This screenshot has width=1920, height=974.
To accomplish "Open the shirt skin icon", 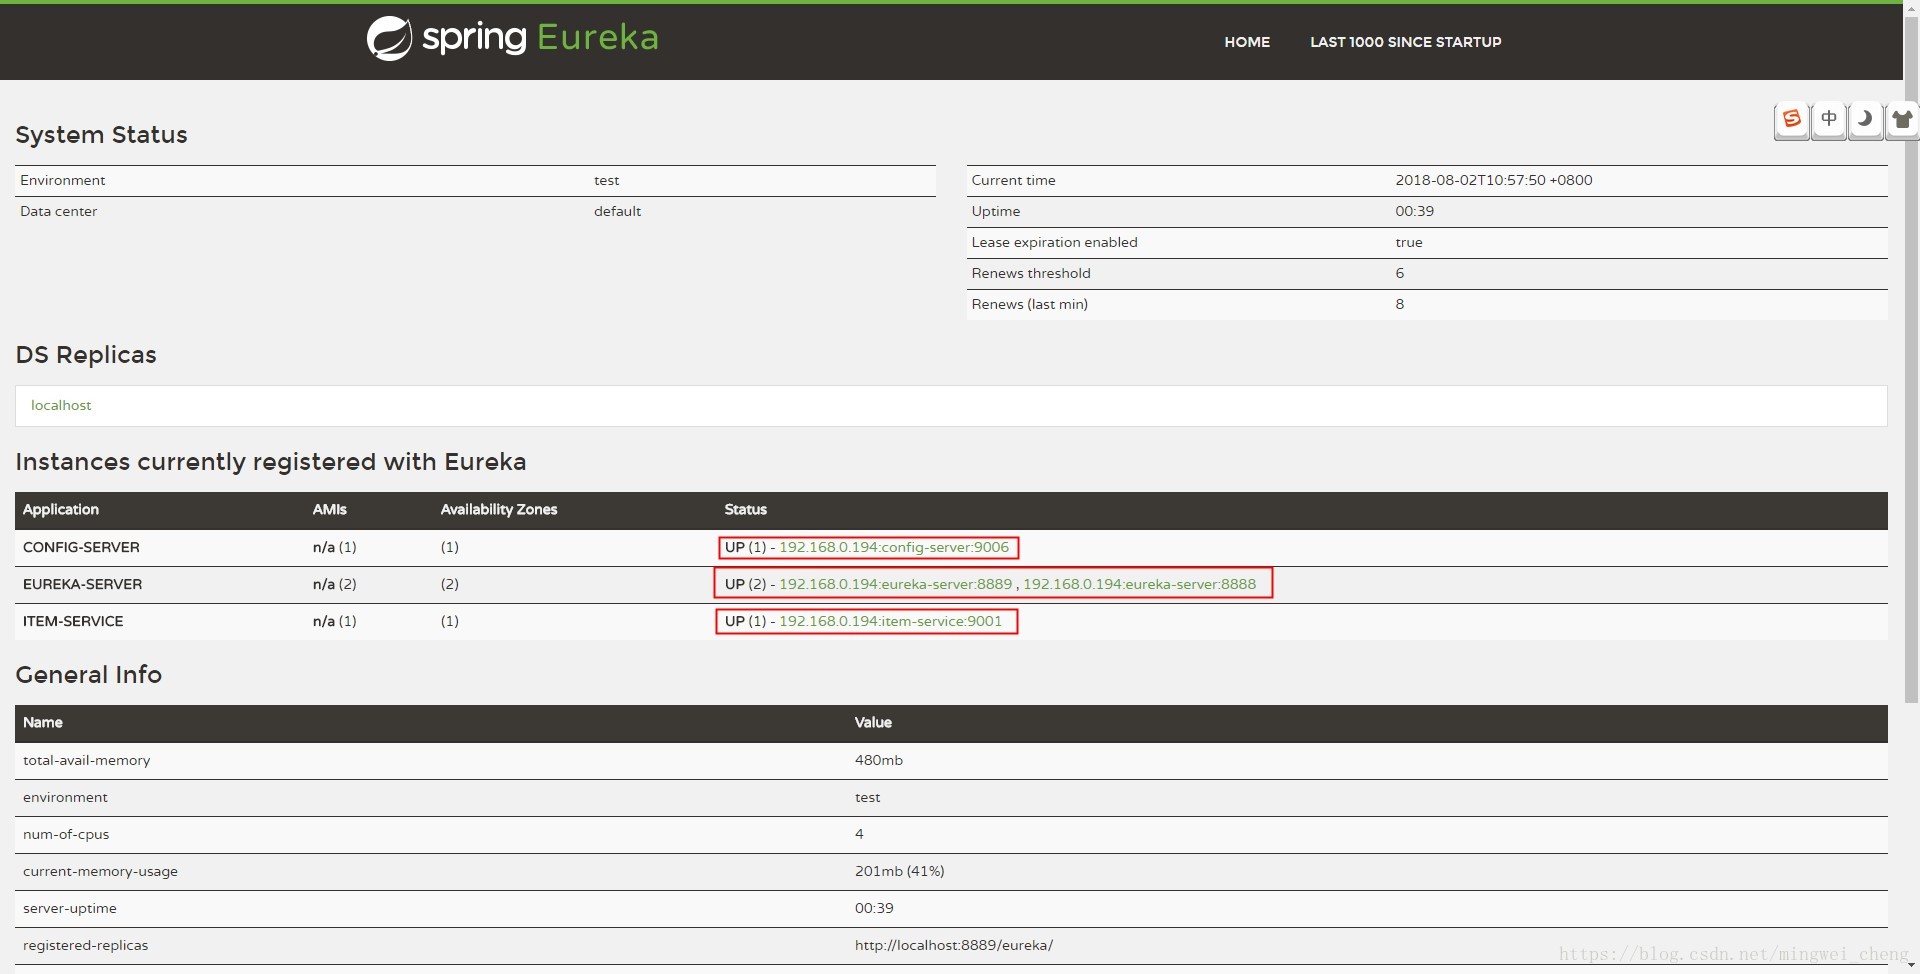I will point(1902,120).
